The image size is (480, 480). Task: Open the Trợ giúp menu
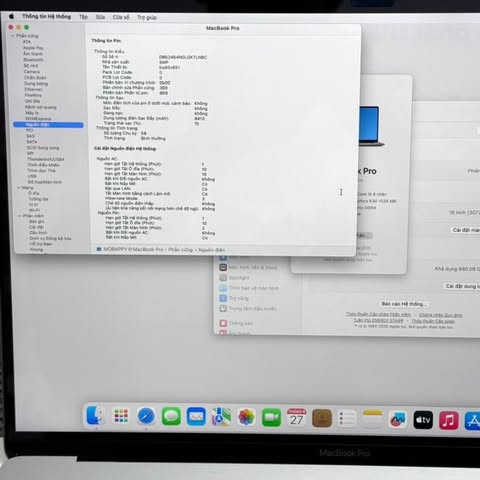tap(147, 17)
